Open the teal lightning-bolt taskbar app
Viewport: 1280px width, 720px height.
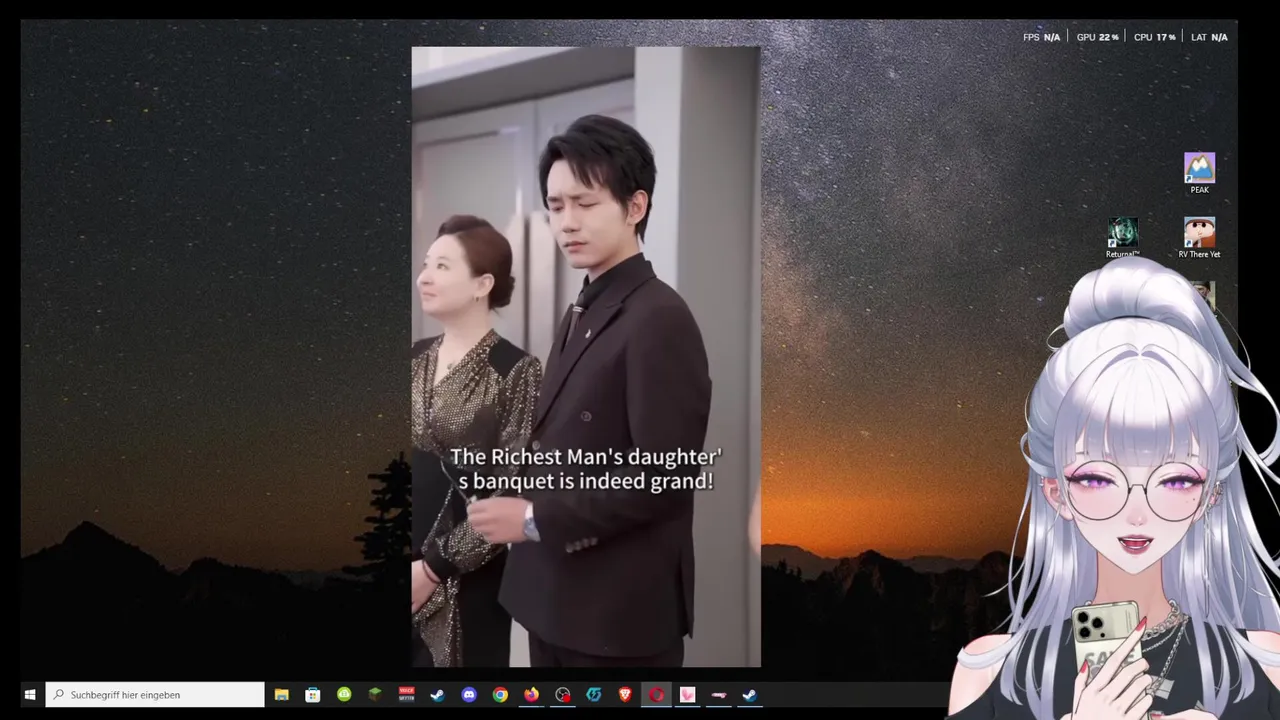click(594, 695)
